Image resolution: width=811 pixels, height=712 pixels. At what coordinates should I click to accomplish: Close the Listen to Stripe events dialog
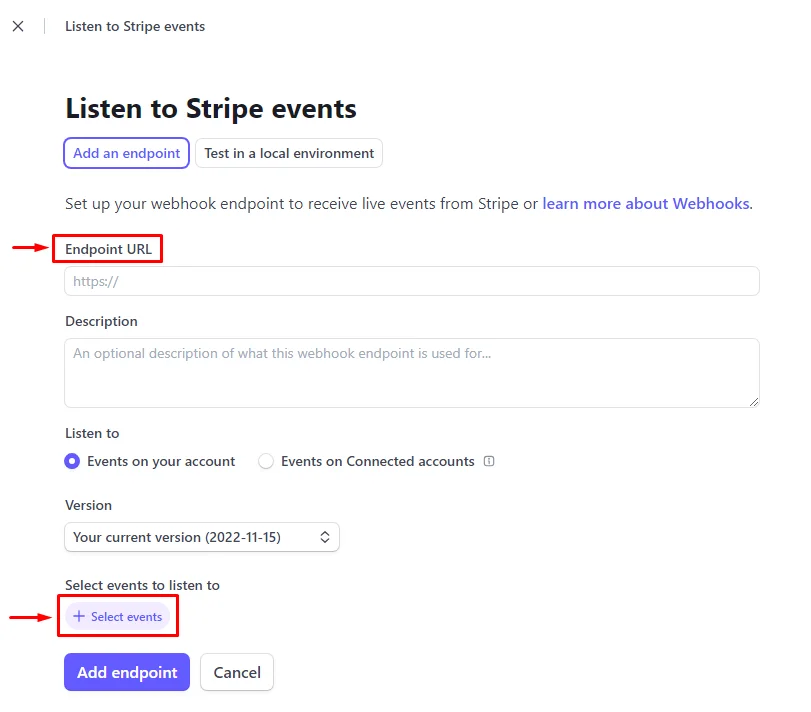[18, 26]
